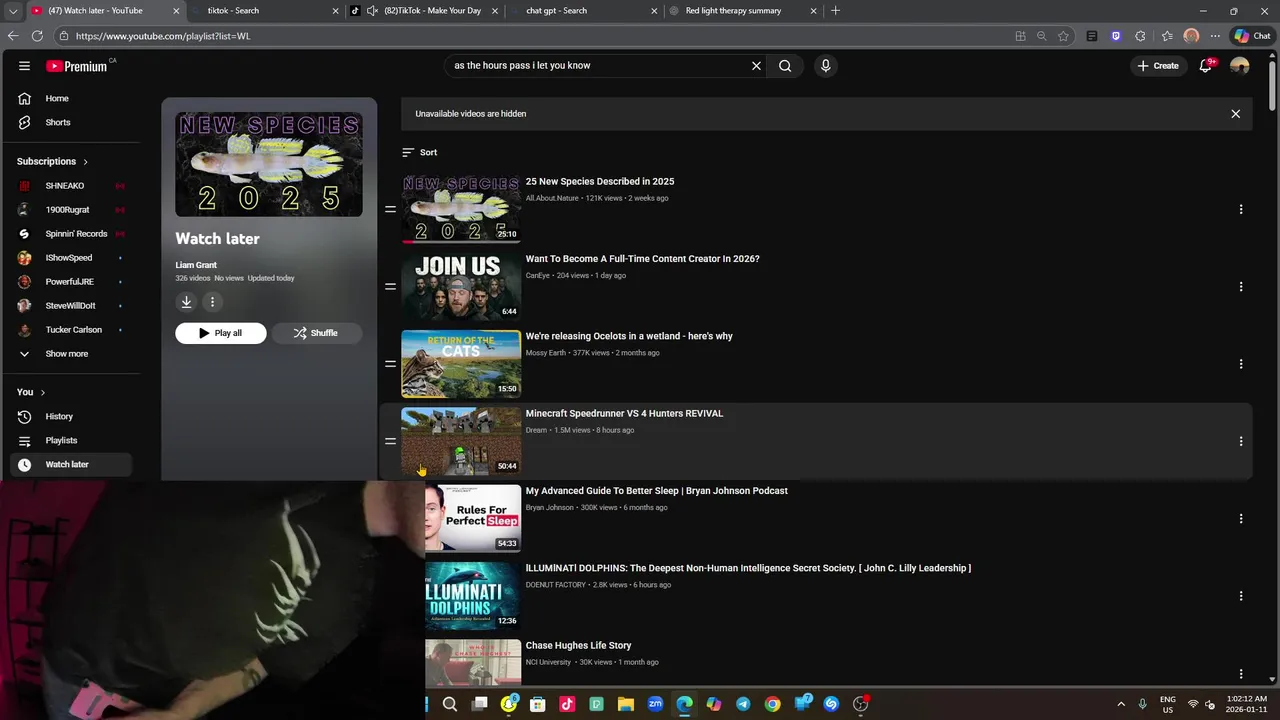Click the search magnifier button
This screenshot has height=720, width=1280.
pos(785,66)
